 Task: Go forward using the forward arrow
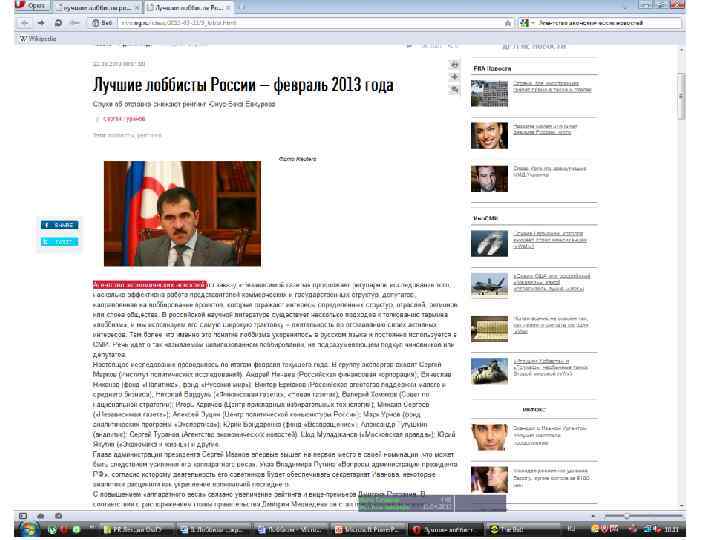[x=41, y=22]
